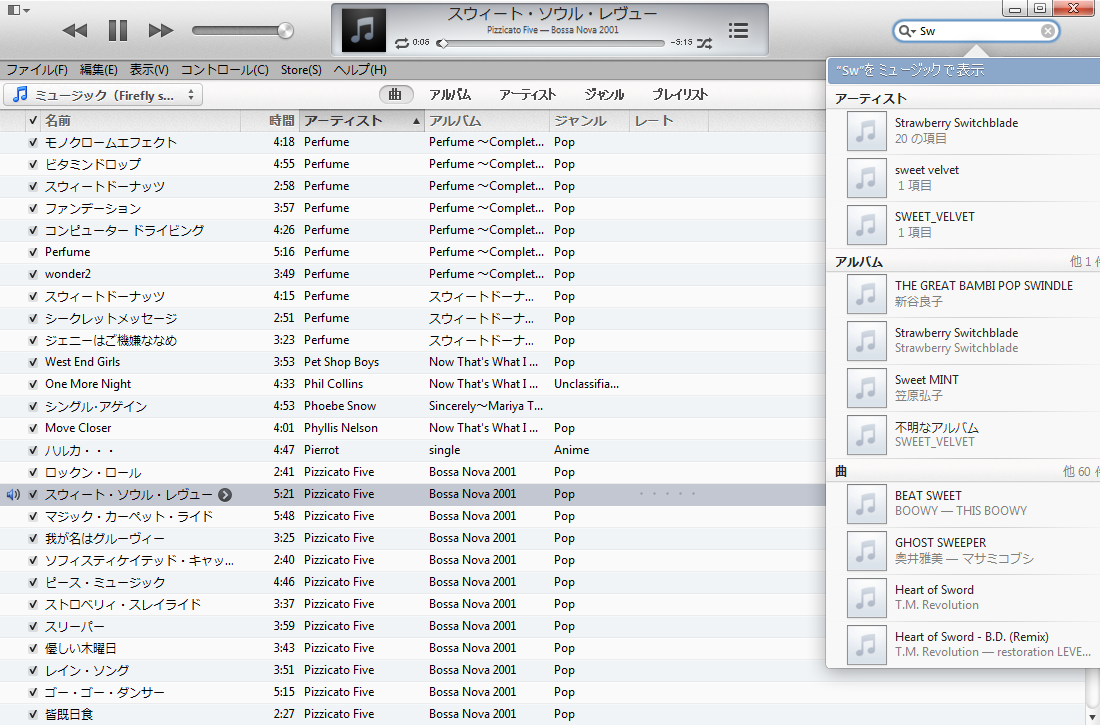The width and height of the screenshot is (1100, 725).
Task: Open the search magnifier options dropdown
Action: tap(906, 31)
